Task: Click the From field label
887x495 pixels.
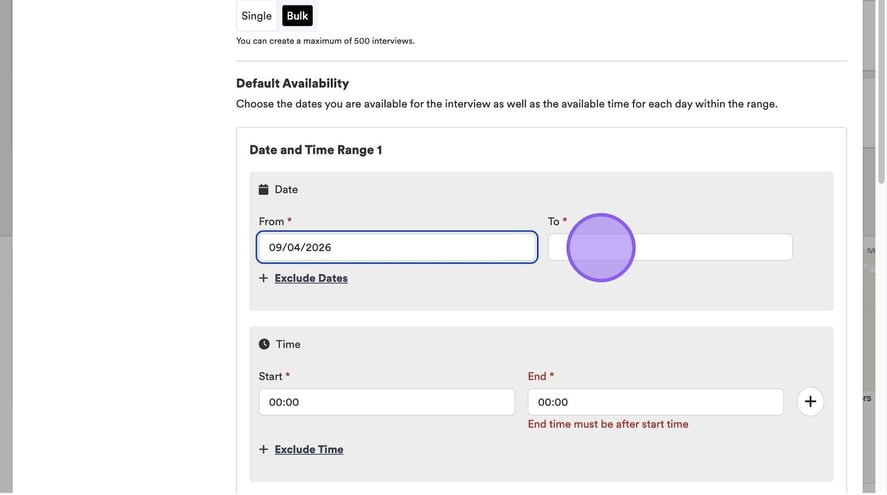Action: pyautogui.click(x=271, y=222)
